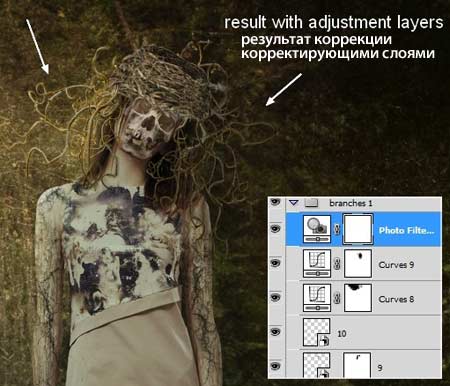Viewport: 450px width, 386px height.
Task: Select the Curves 9 layer name
Action: click(x=396, y=265)
